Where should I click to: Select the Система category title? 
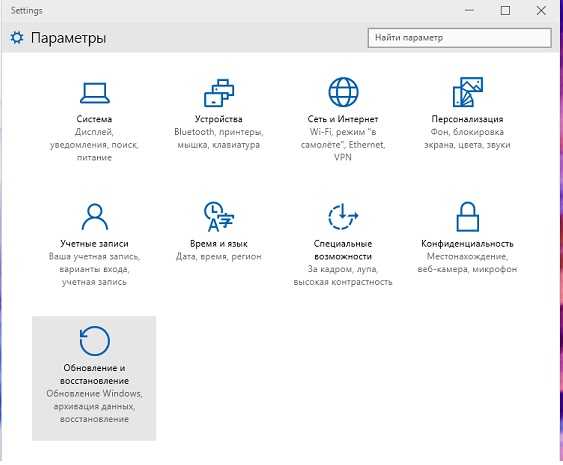point(94,119)
